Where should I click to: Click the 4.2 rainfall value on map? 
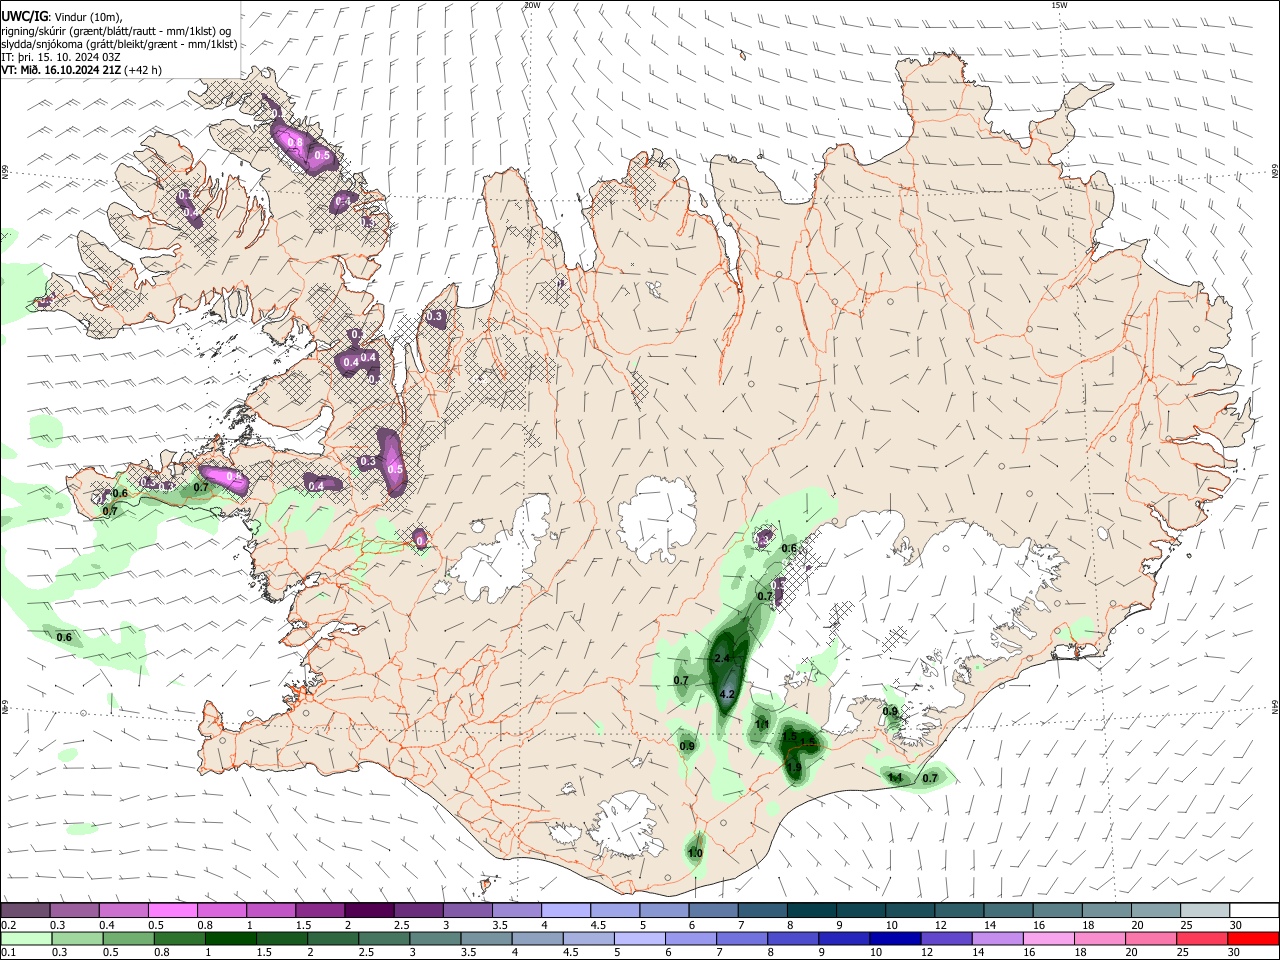(728, 694)
